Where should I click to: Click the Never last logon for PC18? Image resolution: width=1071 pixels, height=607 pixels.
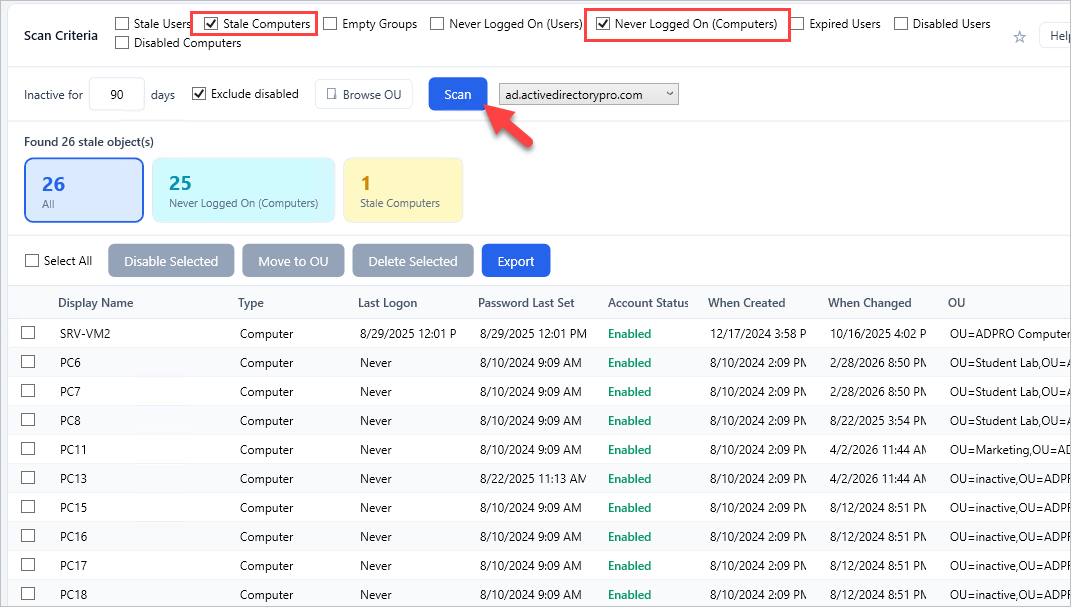pos(376,595)
